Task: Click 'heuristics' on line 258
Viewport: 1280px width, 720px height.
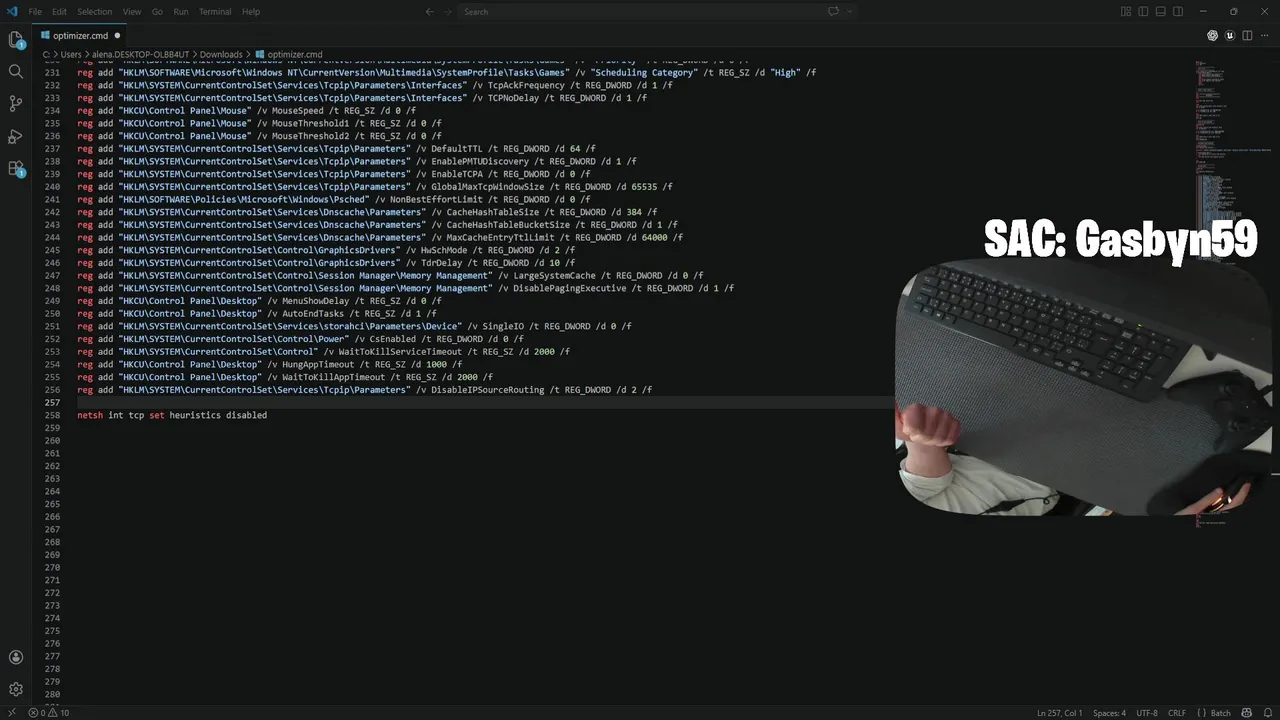Action: point(195,415)
